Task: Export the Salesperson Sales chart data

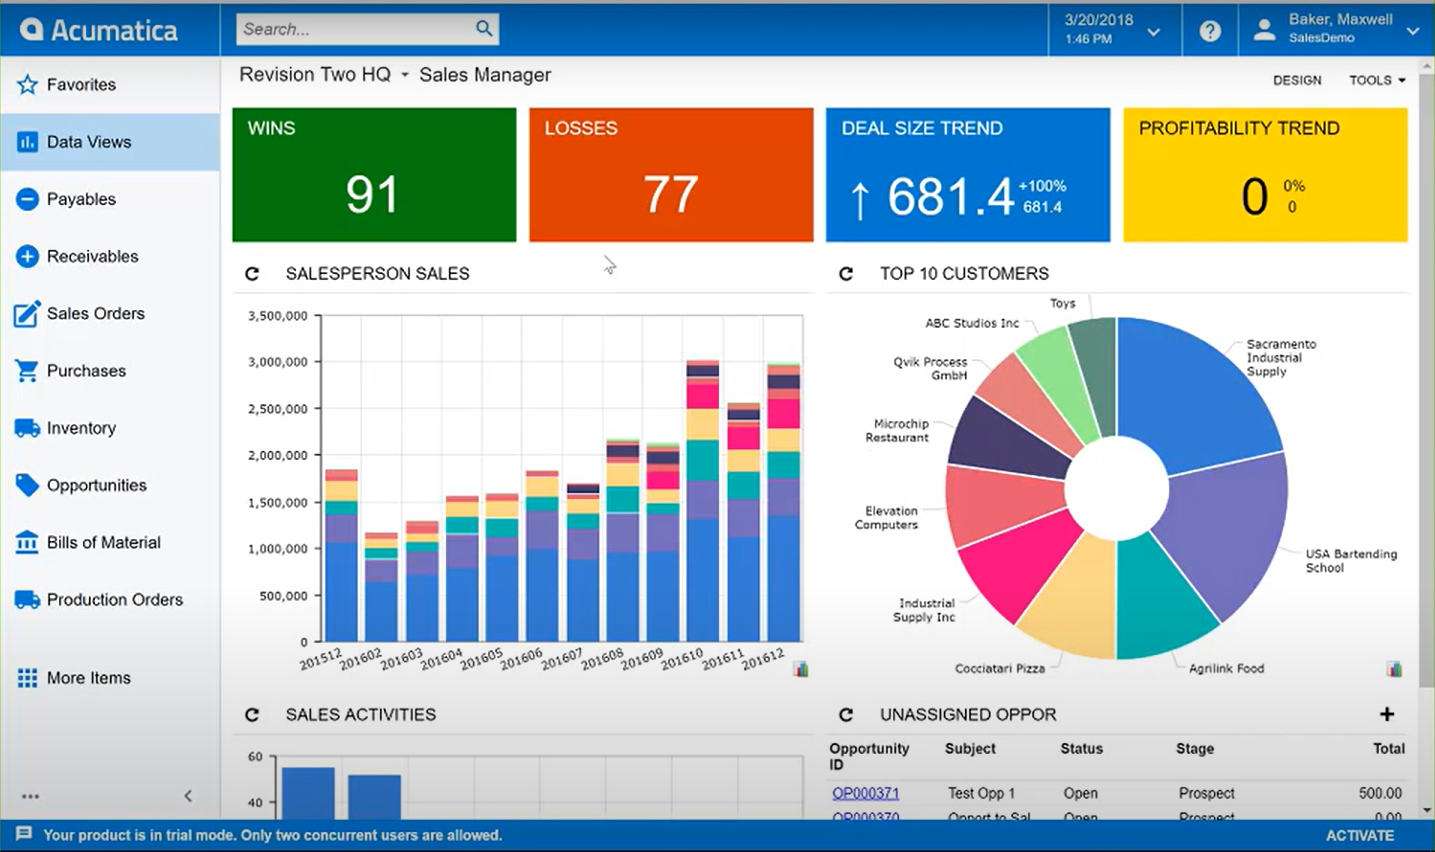Action: [799, 668]
